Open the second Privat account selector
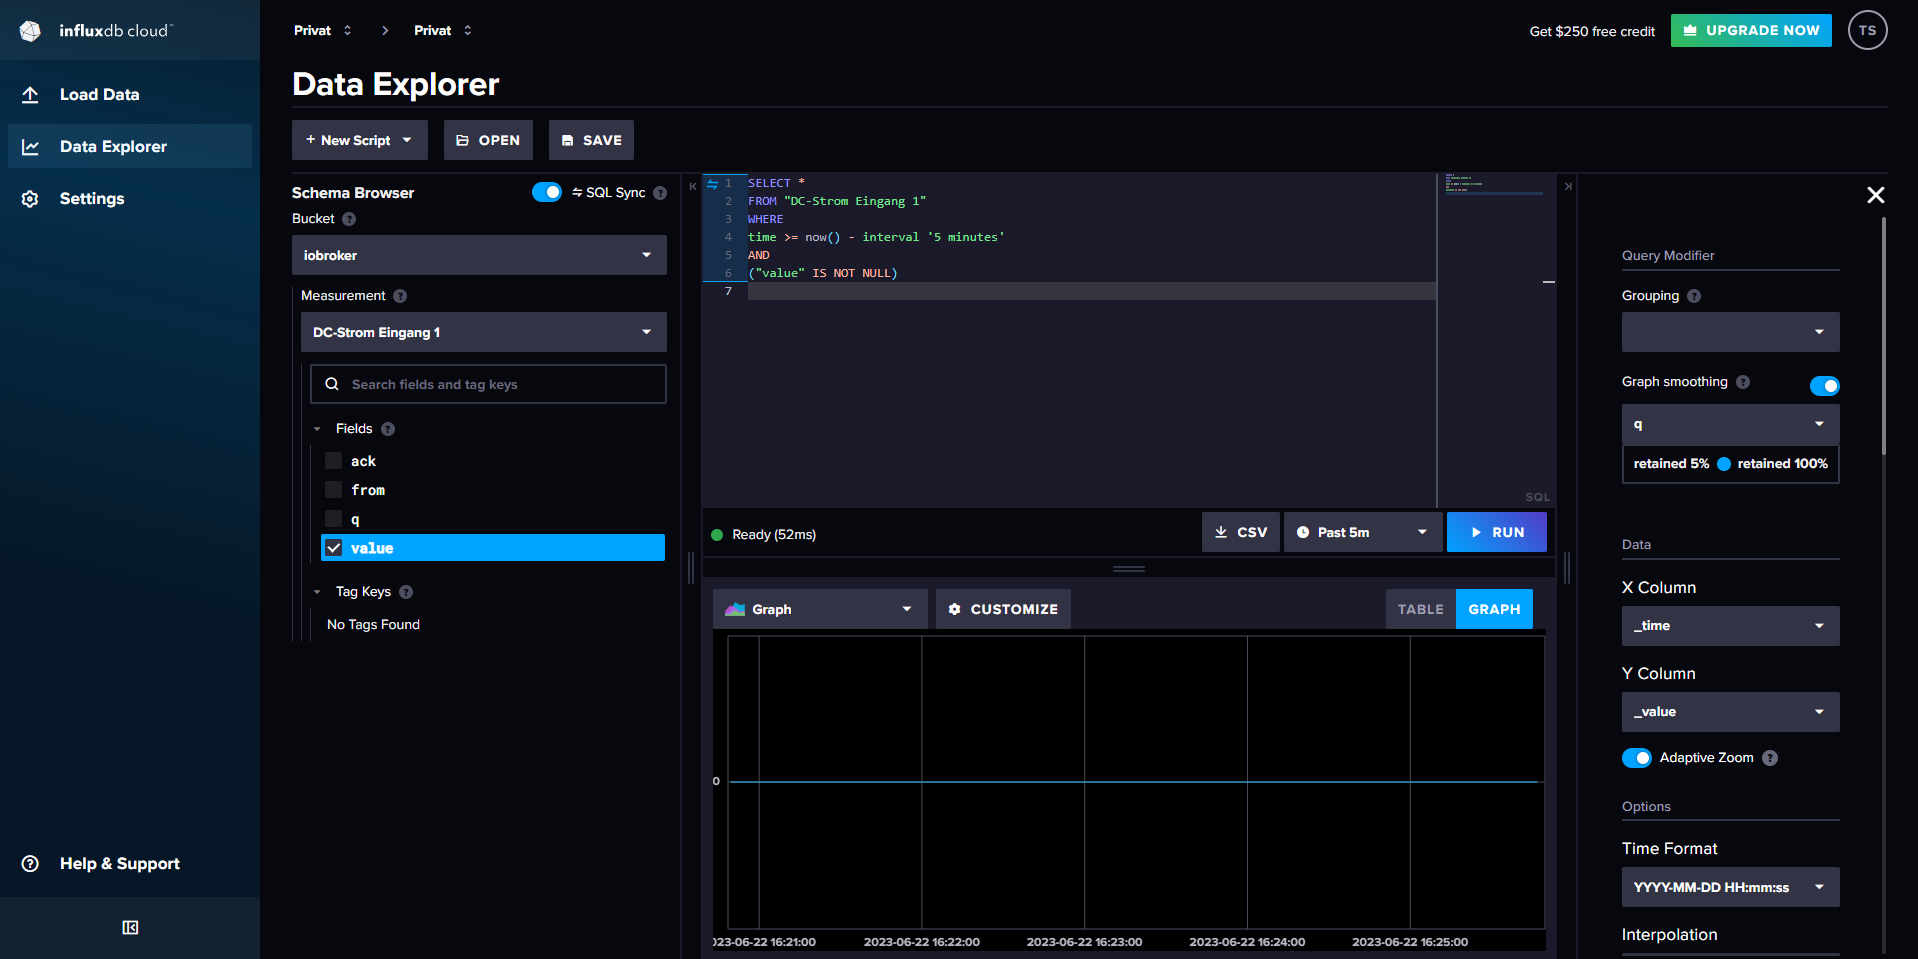This screenshot has height=959, width=1918. click(x=442, y=30)
